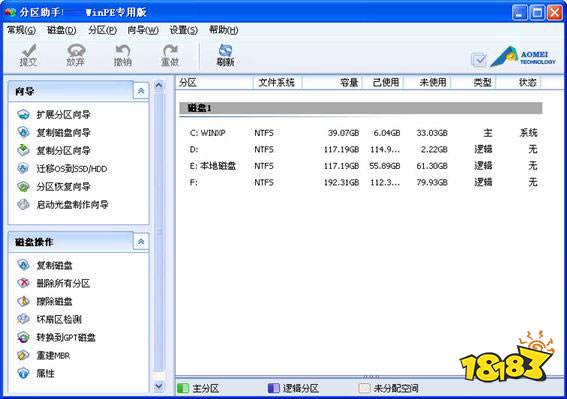This screenshot has width=567, height=399.
Task: Sort by the 状态 column header
Action: (519, 83)
